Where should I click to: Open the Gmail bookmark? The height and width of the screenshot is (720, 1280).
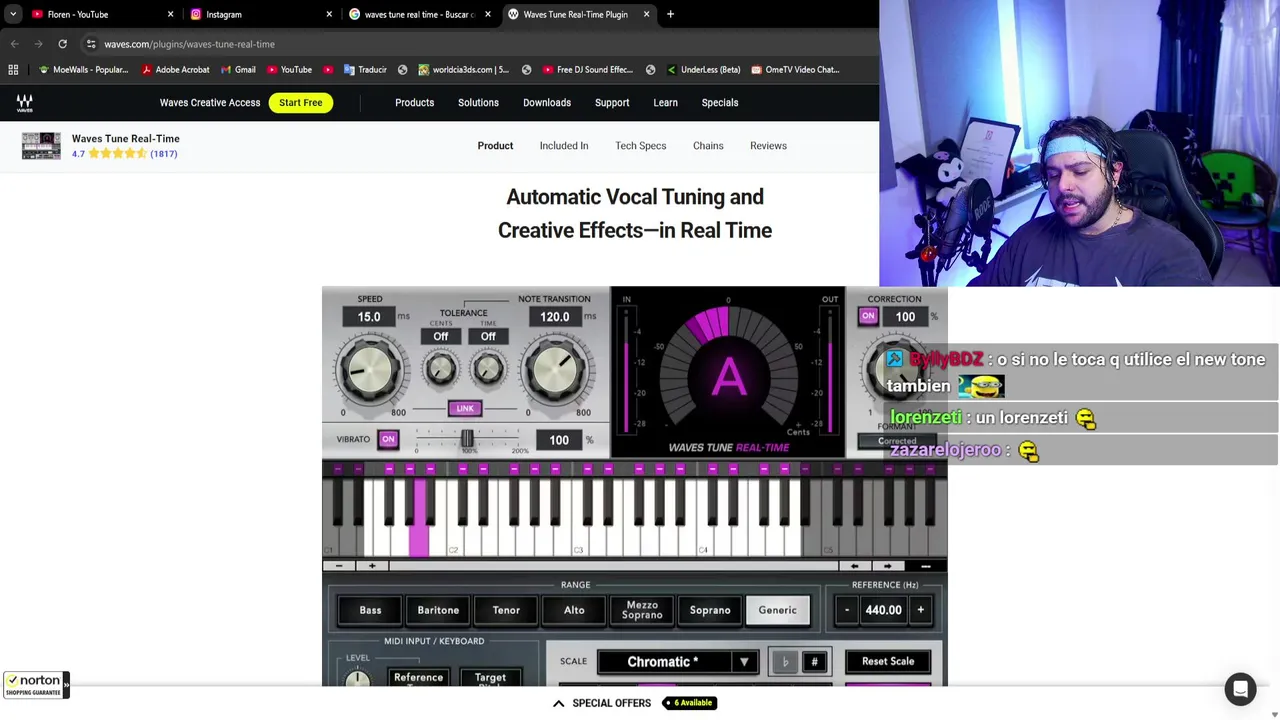tap(237, 70)
